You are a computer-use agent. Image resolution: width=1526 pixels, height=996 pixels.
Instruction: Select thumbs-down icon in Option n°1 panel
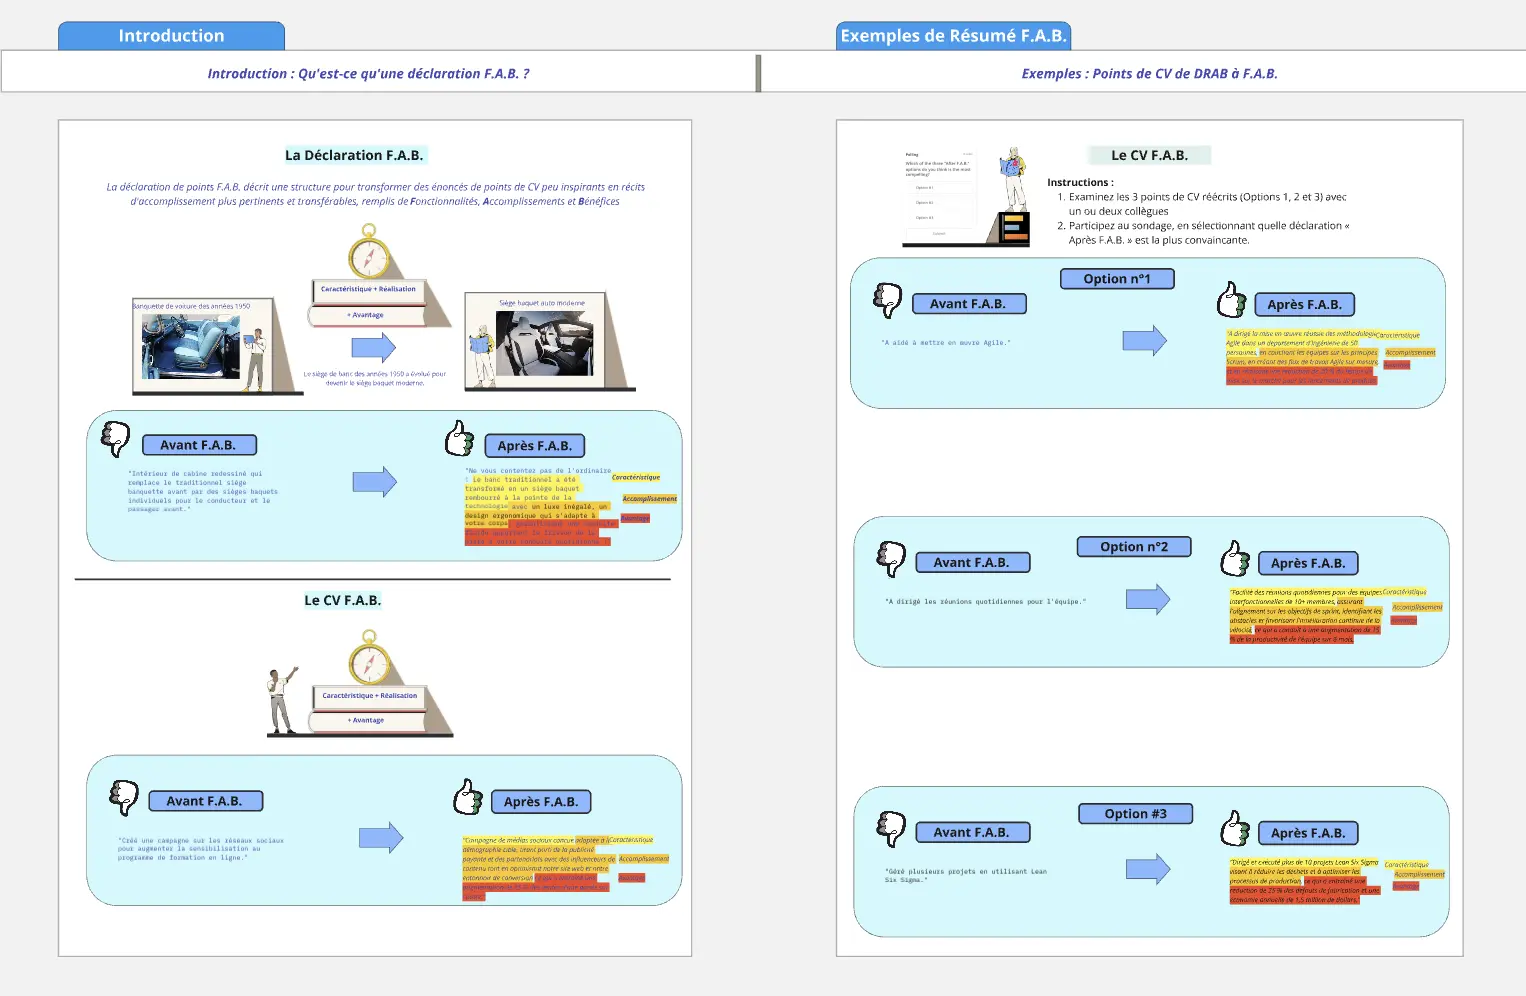887,299
